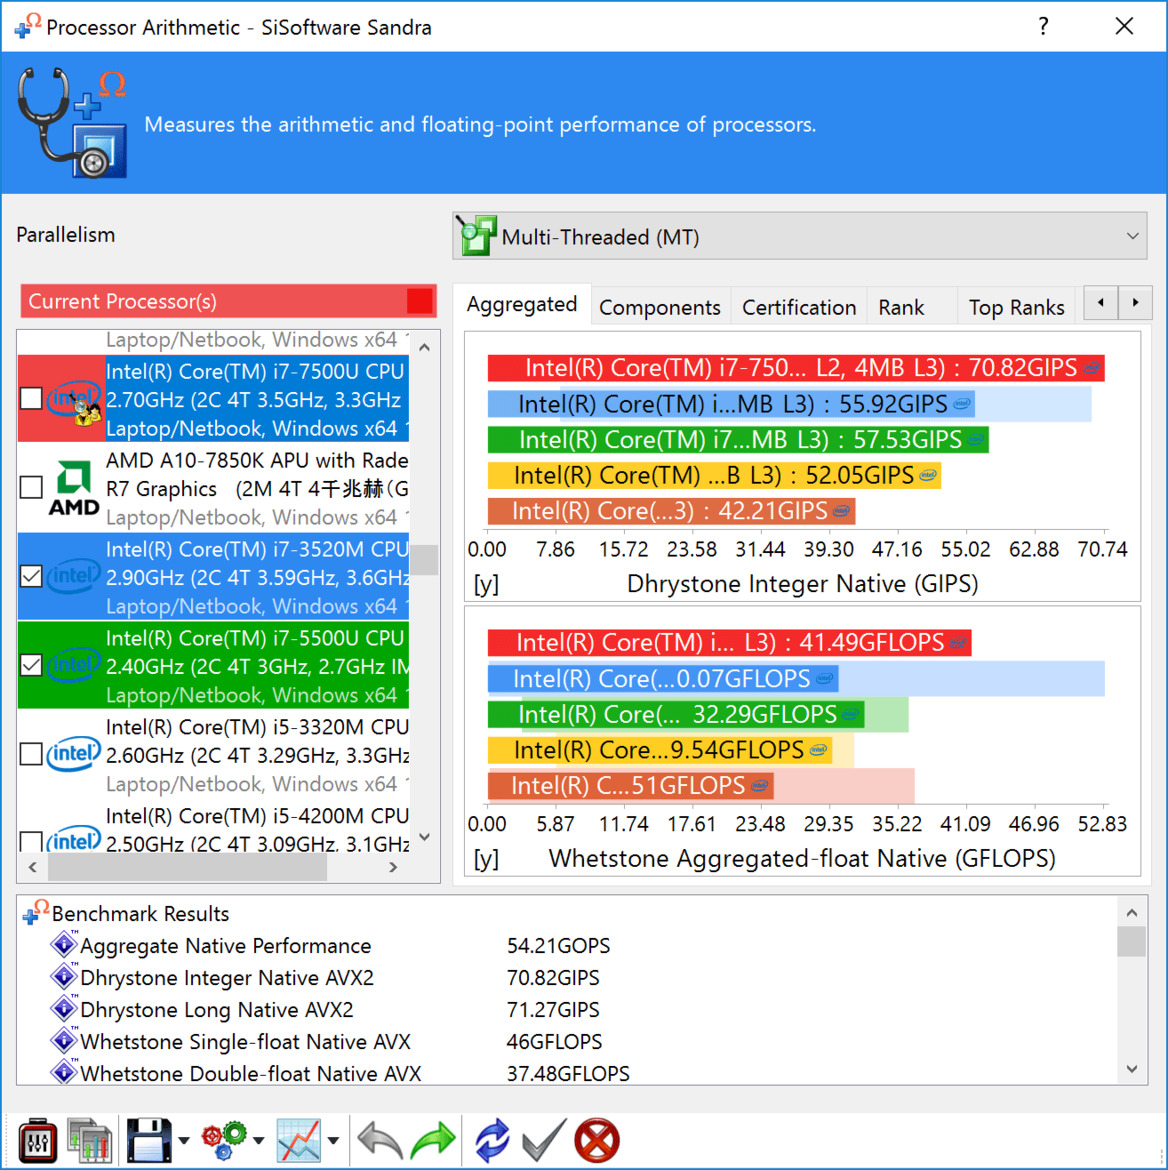Check the Core i5-3320M processor checkbox

pos(31,754)
